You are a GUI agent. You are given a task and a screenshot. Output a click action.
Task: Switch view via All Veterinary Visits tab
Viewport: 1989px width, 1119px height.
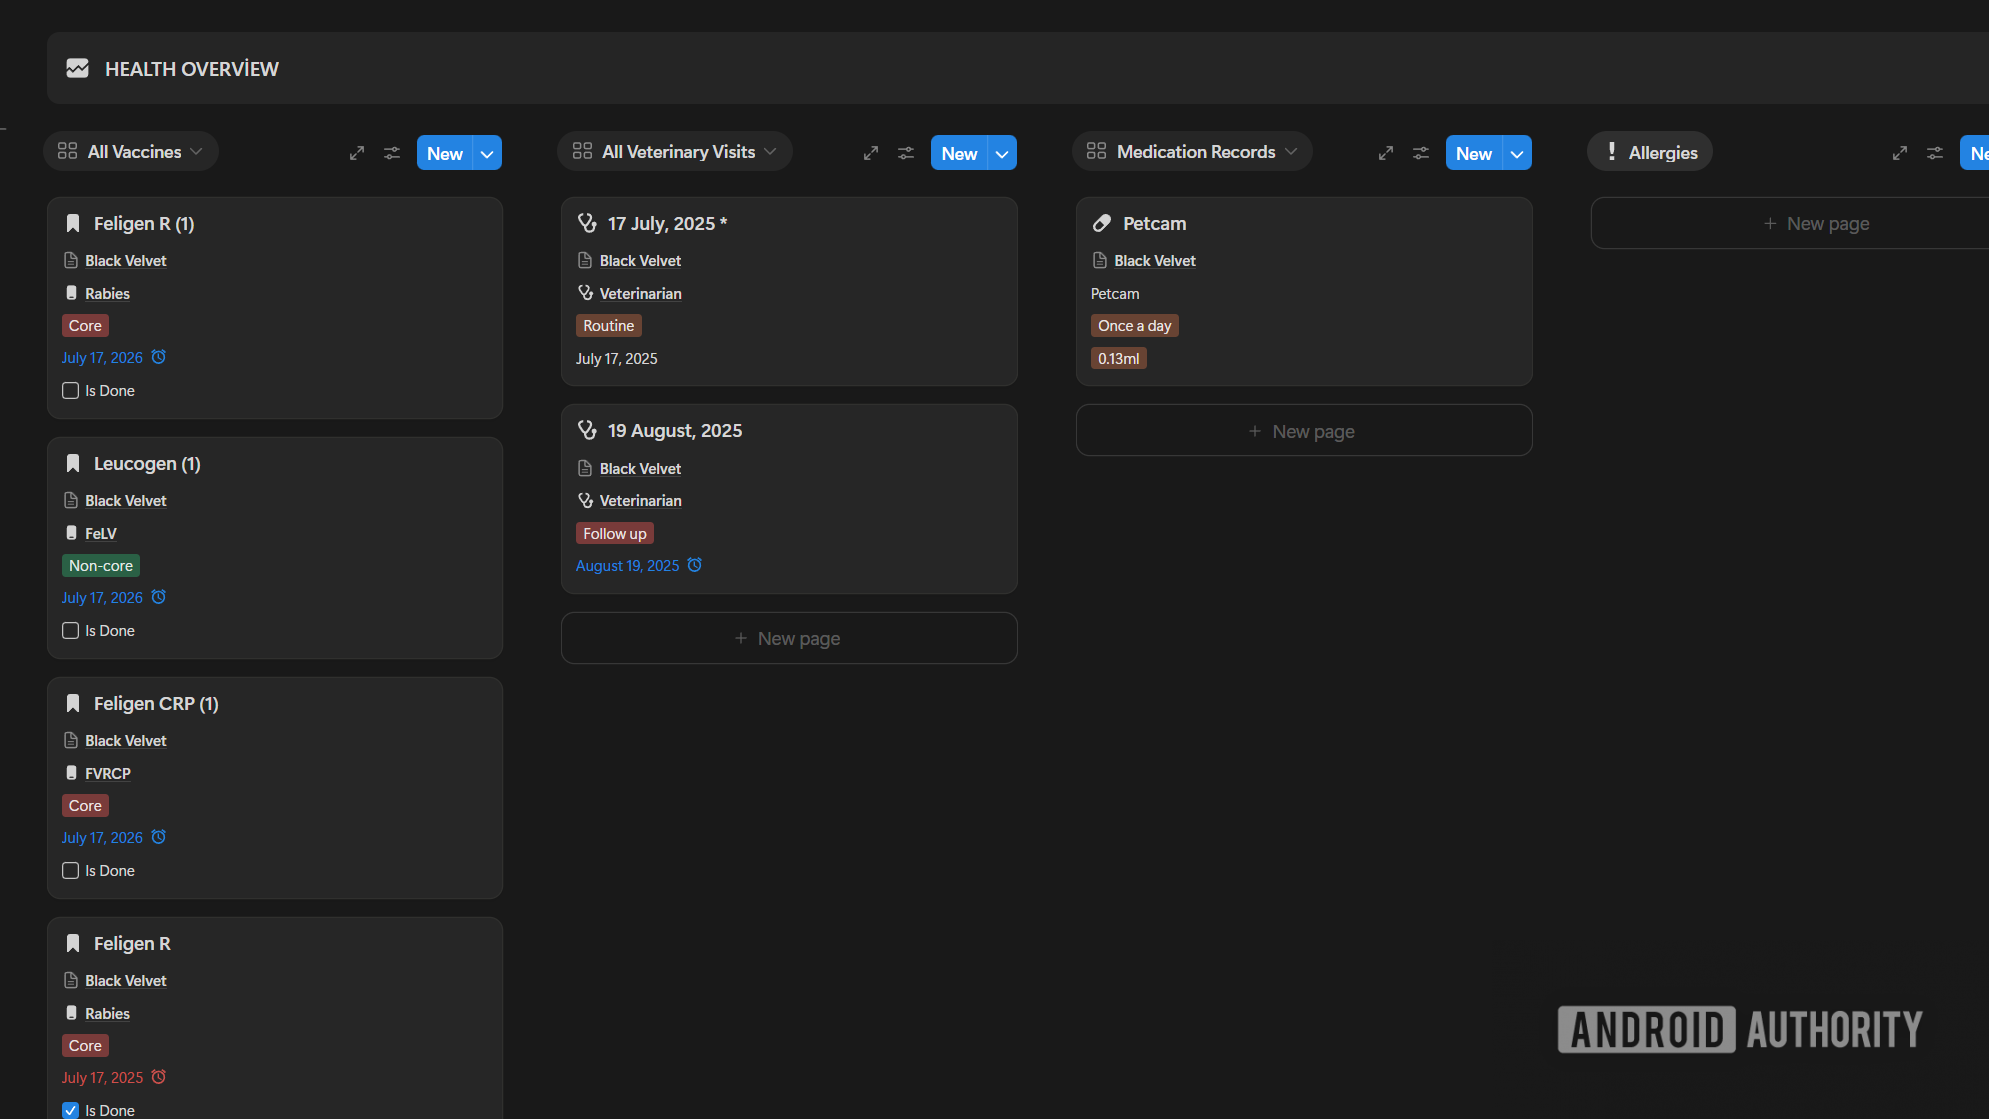click(x=675, y=152)
